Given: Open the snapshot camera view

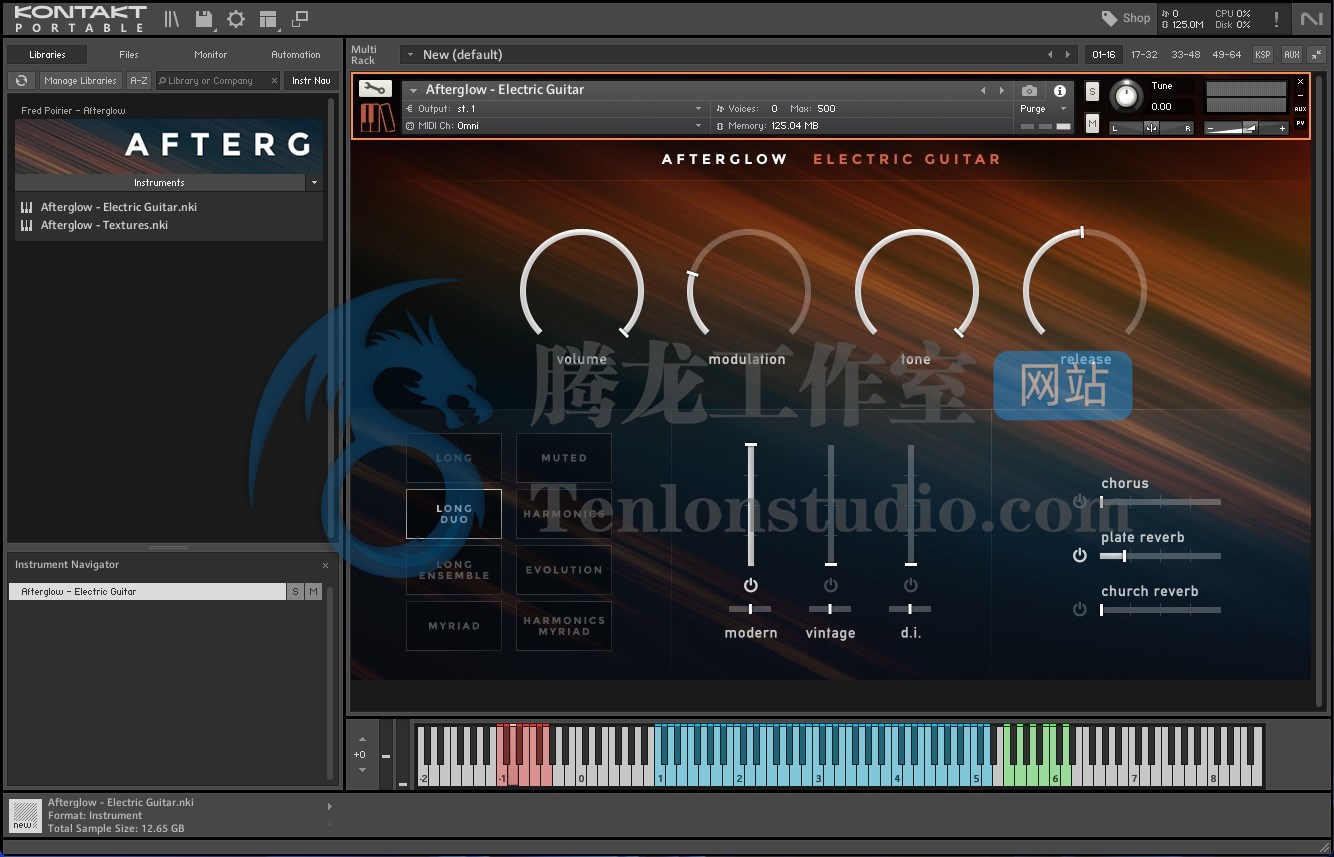Looking at the screenshot, I should point(1029,91).
